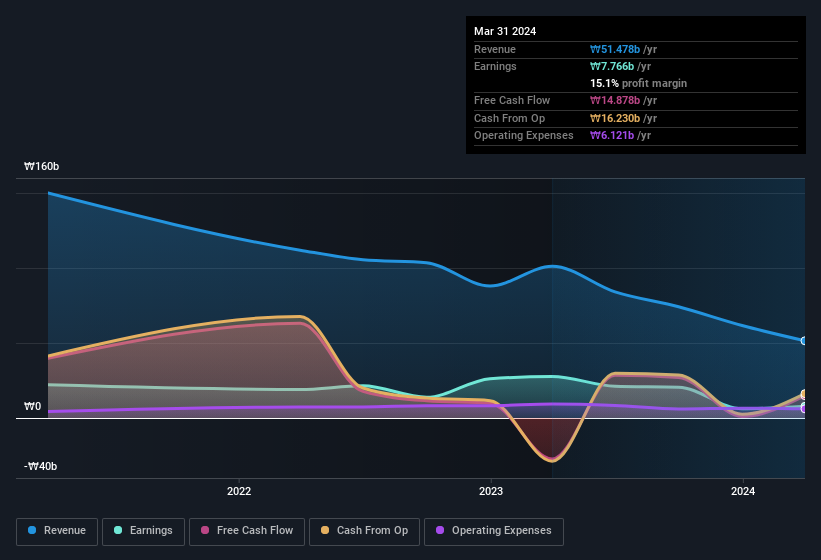
Task: Click the Free Cash Flow tooltip label
Action: [x=512, y=100]
